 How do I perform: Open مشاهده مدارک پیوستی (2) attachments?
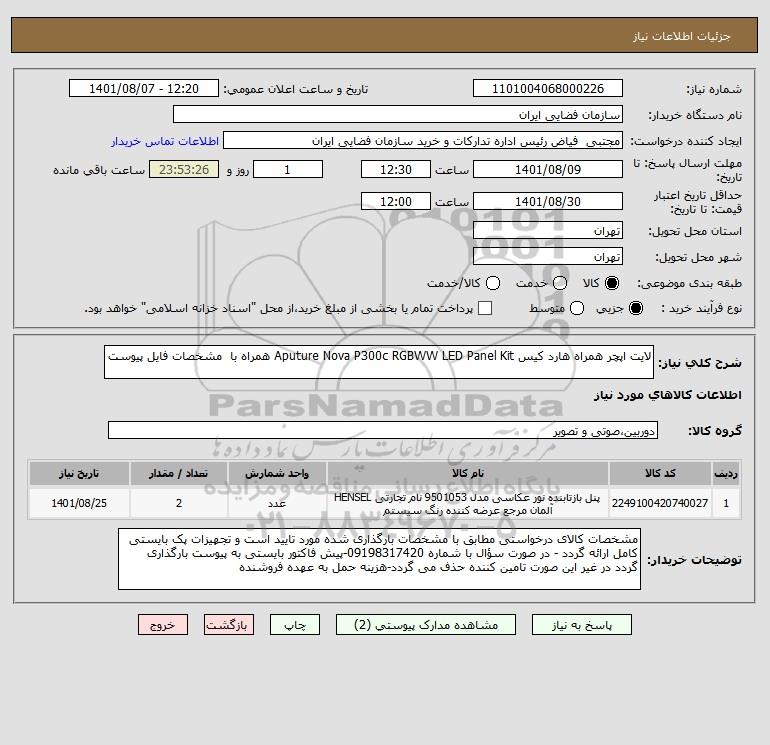click(426, 625)
